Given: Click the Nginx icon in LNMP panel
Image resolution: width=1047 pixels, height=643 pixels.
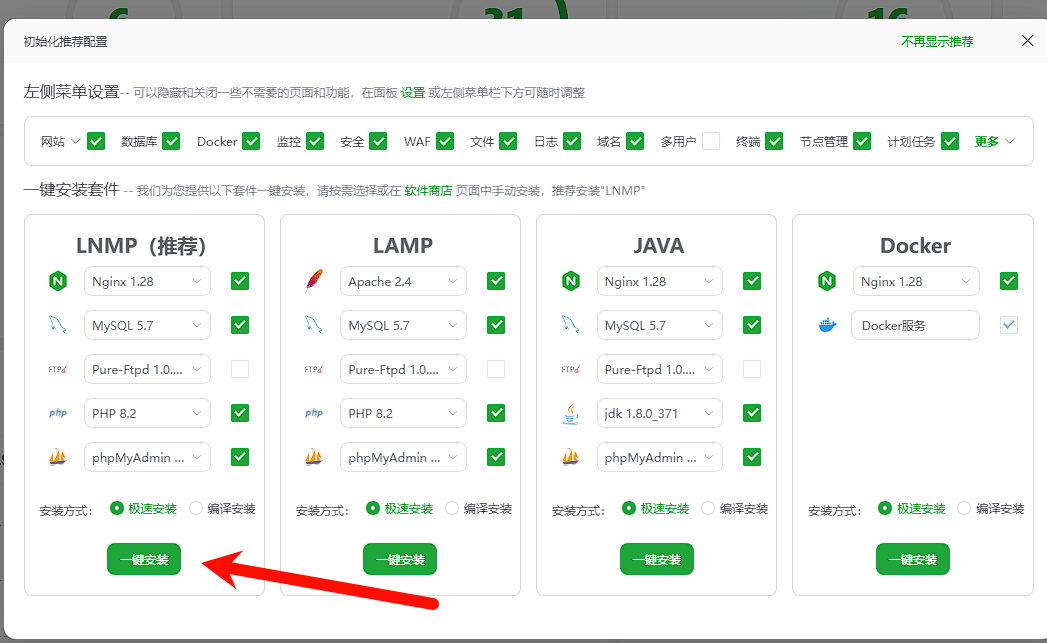Looking at the screenshot, I should click(57, 281).
